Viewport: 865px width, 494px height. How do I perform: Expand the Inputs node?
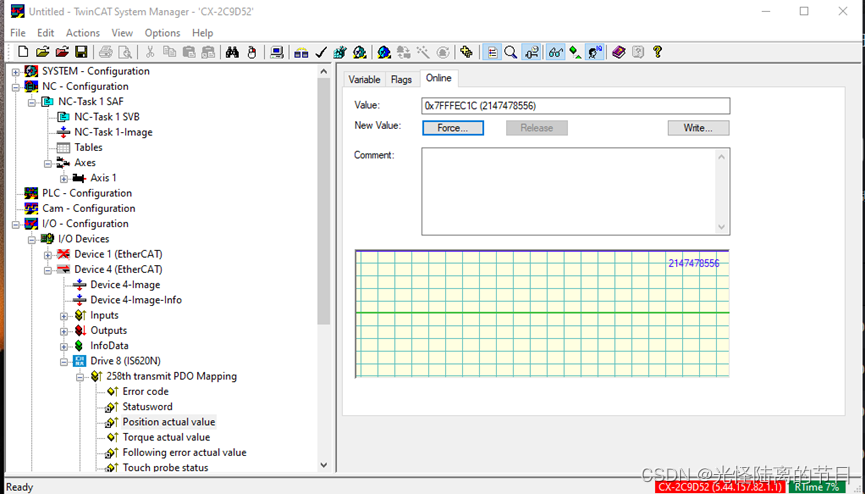(x=64, y=316)
